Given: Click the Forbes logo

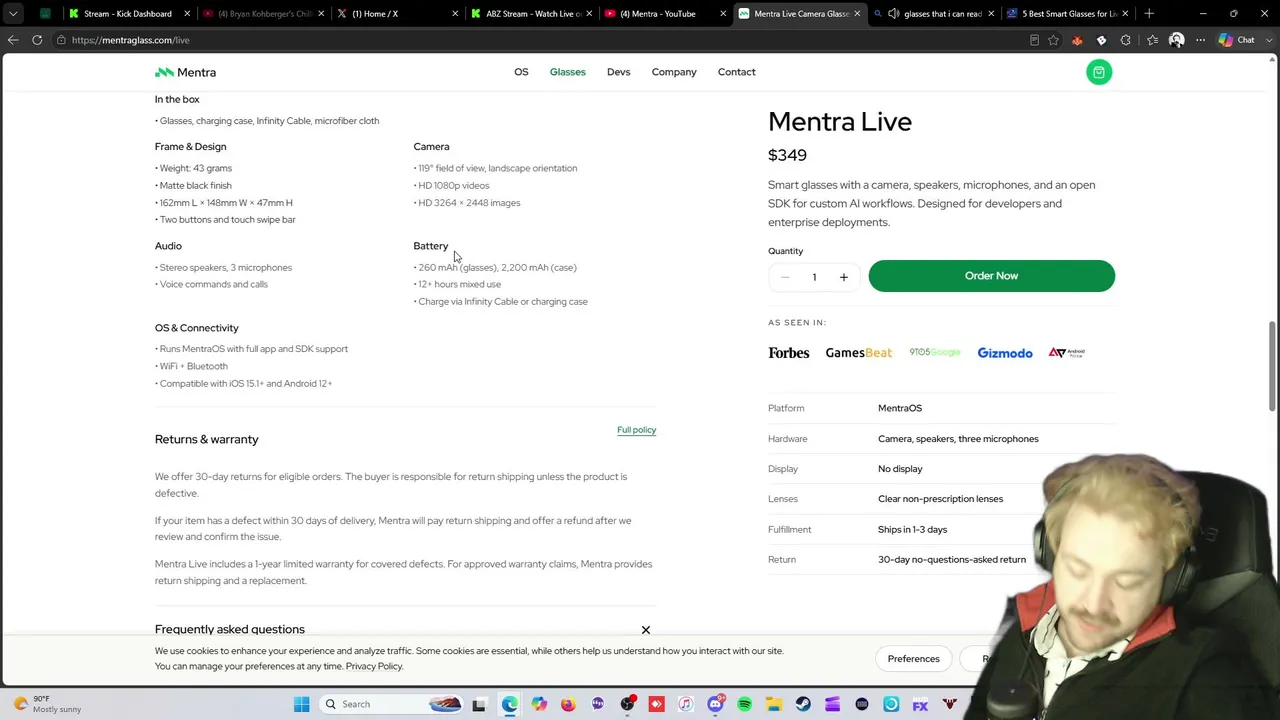Looking at the screenshot, I should tap(789, 353).
